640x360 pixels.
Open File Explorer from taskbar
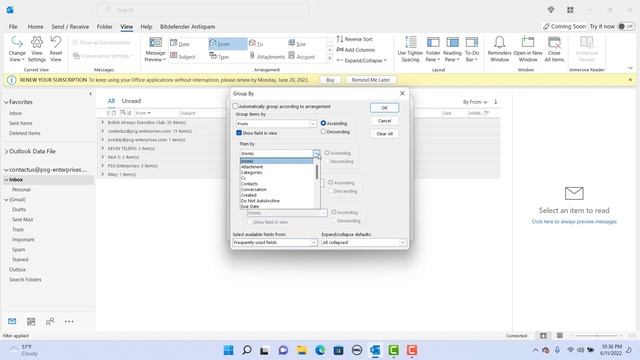(302, 350)
